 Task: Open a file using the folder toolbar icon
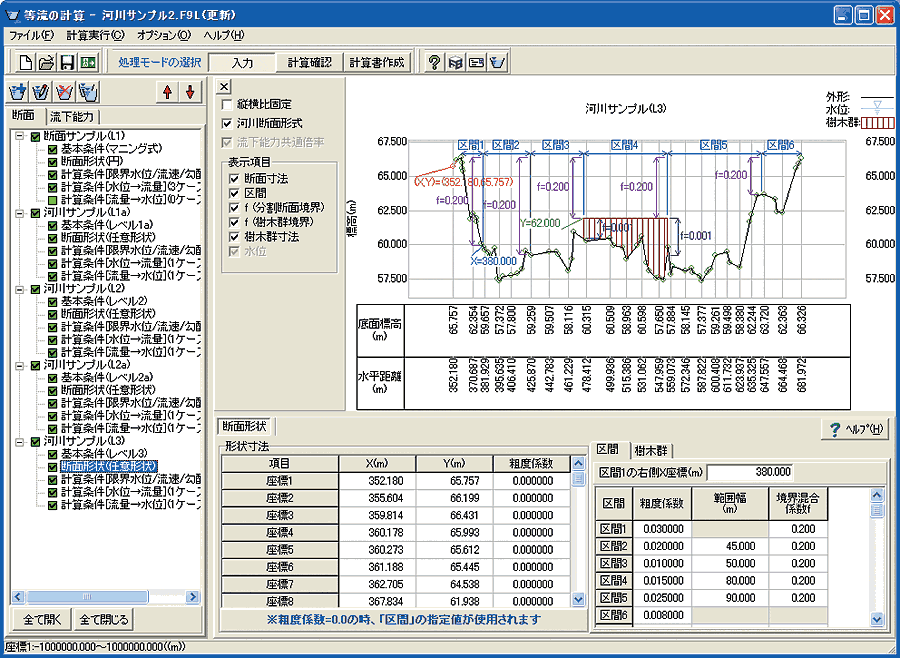point(46,62)
